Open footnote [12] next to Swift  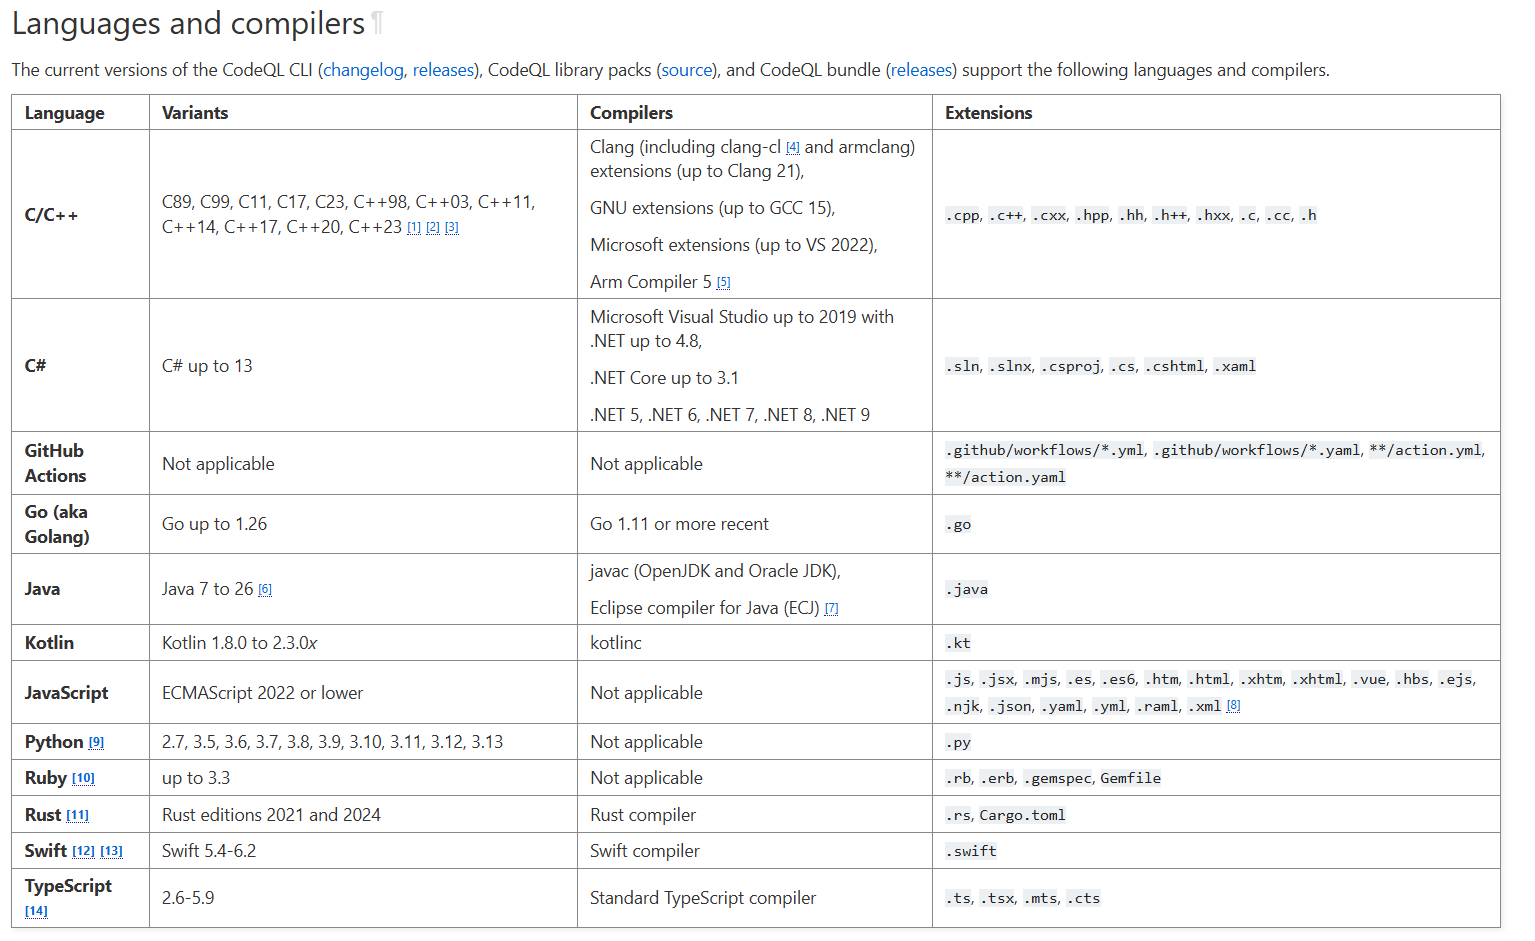click(83, 852)
